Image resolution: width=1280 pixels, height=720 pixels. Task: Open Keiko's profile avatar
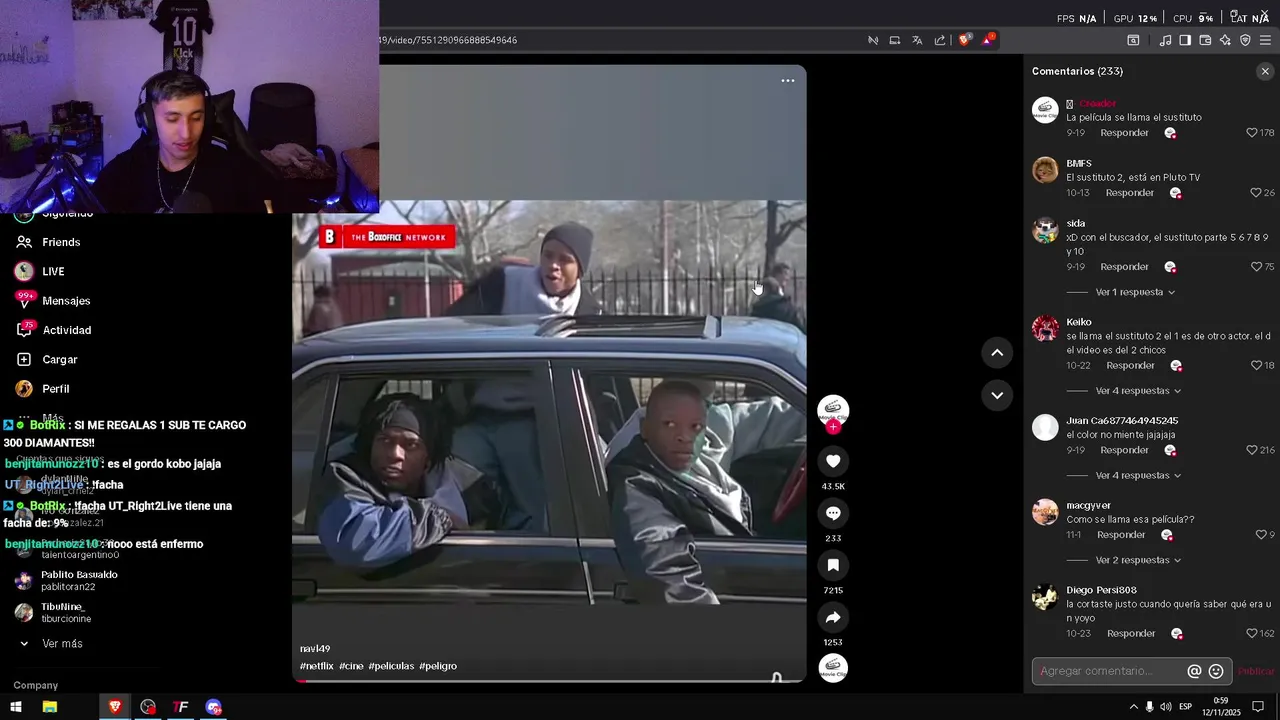(1045, 329)
